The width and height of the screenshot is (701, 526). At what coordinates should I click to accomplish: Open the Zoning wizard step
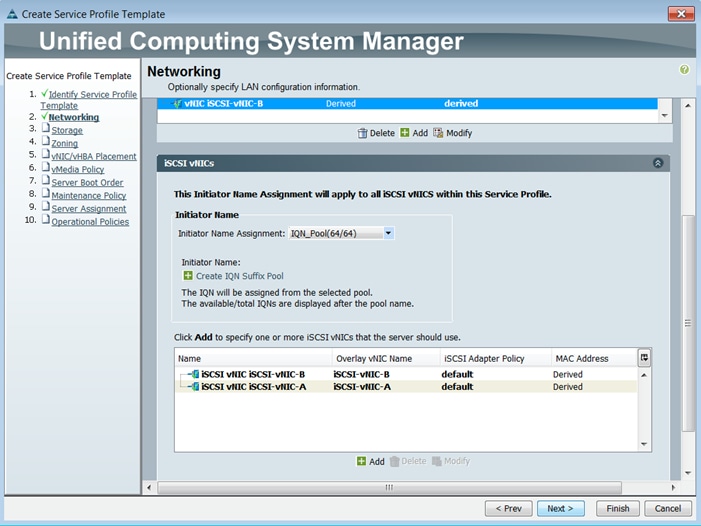64,143
